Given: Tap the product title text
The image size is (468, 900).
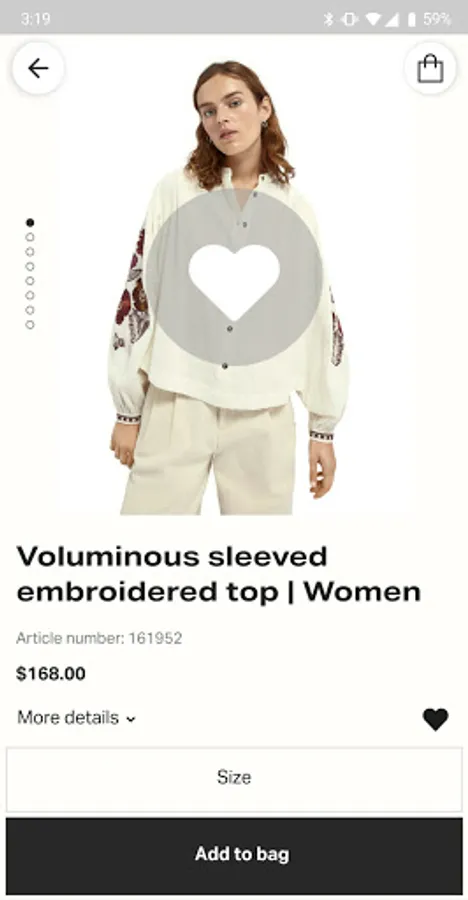Looking at the screenshot, I should pyautogui.click(x=219, y=575).
